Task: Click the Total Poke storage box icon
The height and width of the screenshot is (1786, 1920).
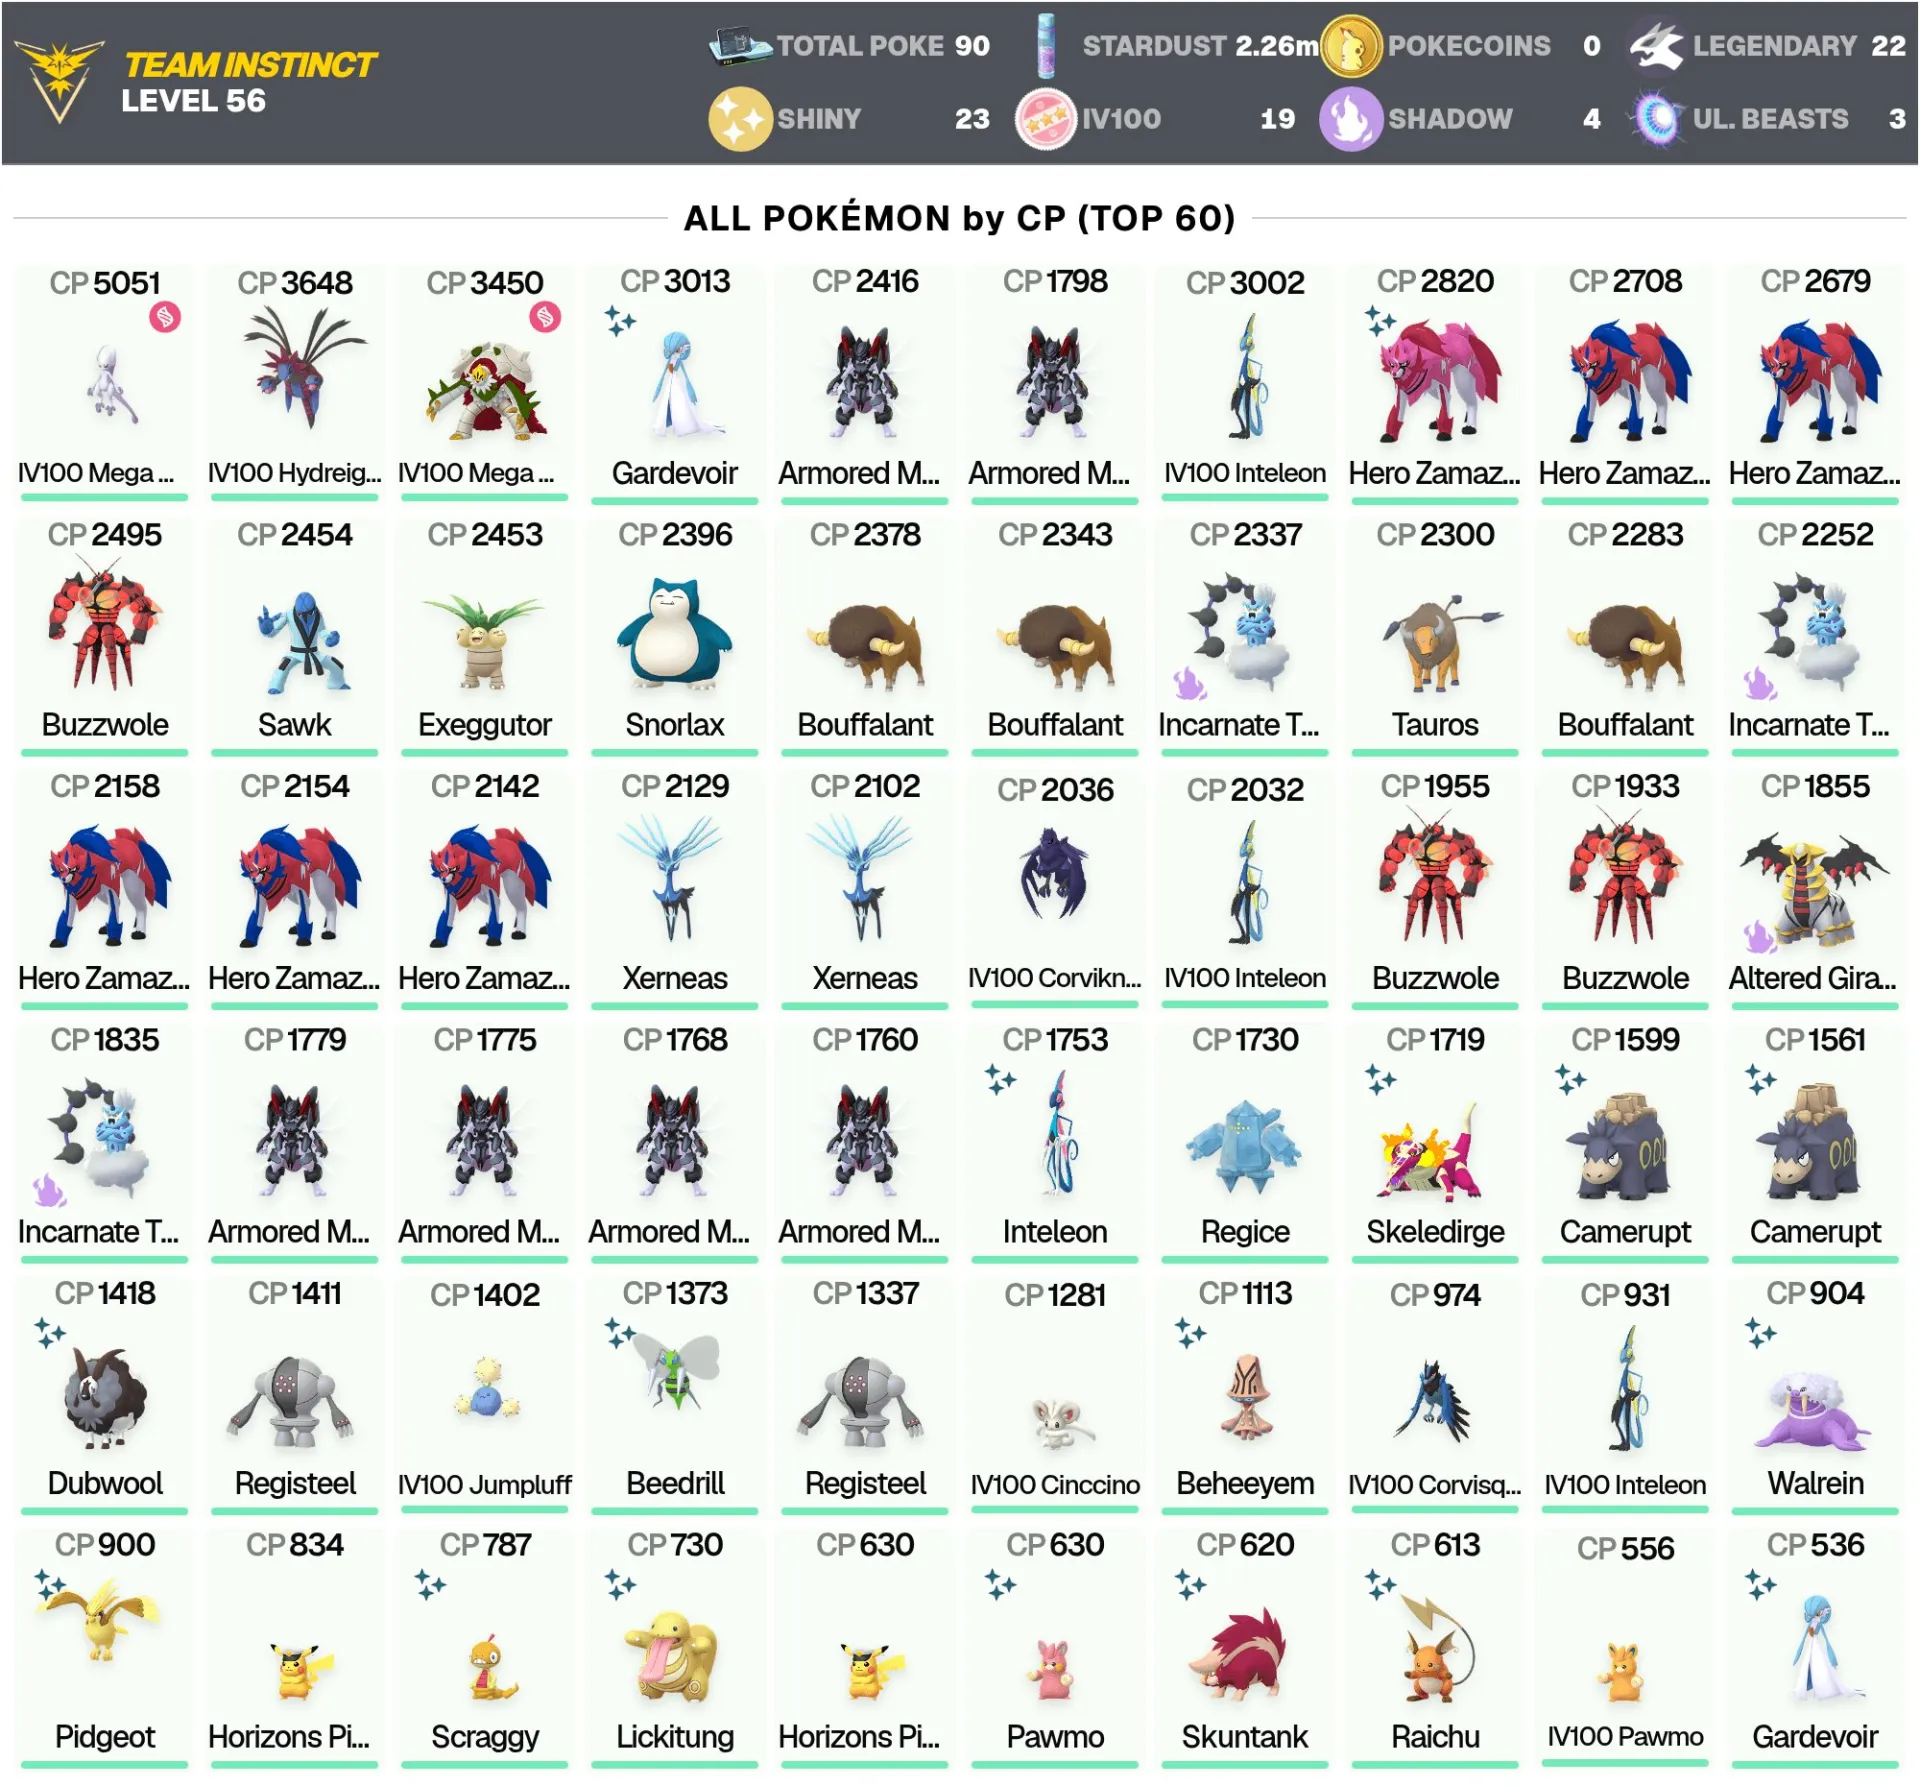Action: click(x=740, y=46)
